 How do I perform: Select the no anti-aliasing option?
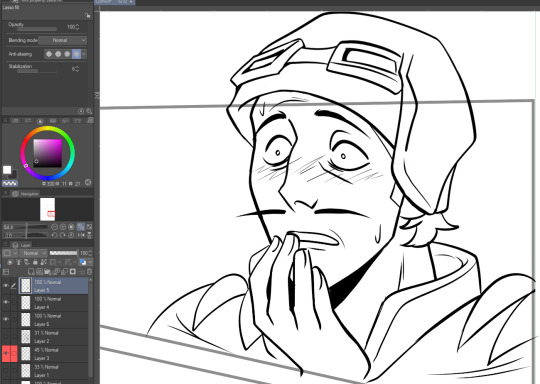pyautogui.click(x=49, y=54)
